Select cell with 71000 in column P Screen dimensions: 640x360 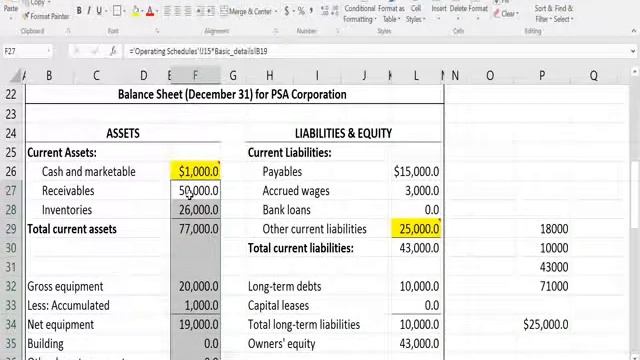click(x=542, y=286)
